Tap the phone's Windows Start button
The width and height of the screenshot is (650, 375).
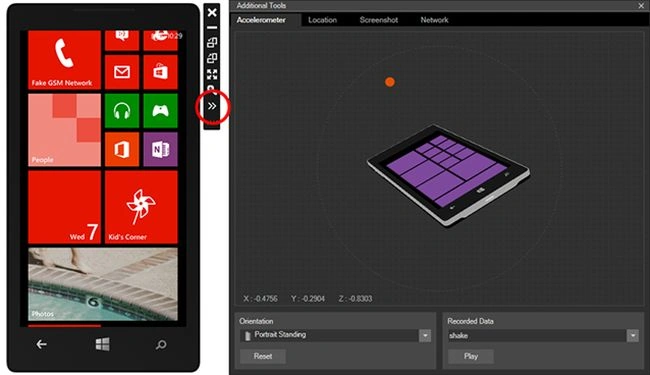pos(102,344)
